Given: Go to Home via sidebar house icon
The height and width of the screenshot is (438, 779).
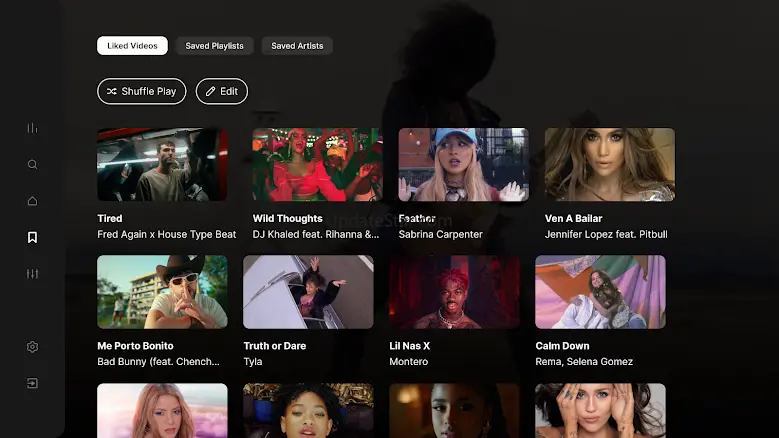Looking at the screenshot, I should pyautogui.click(x=32, y=201).
